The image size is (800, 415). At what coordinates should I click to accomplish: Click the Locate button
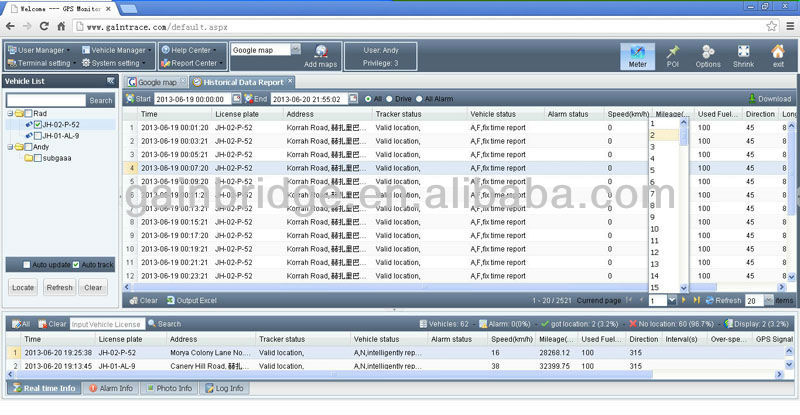[23, 288]
